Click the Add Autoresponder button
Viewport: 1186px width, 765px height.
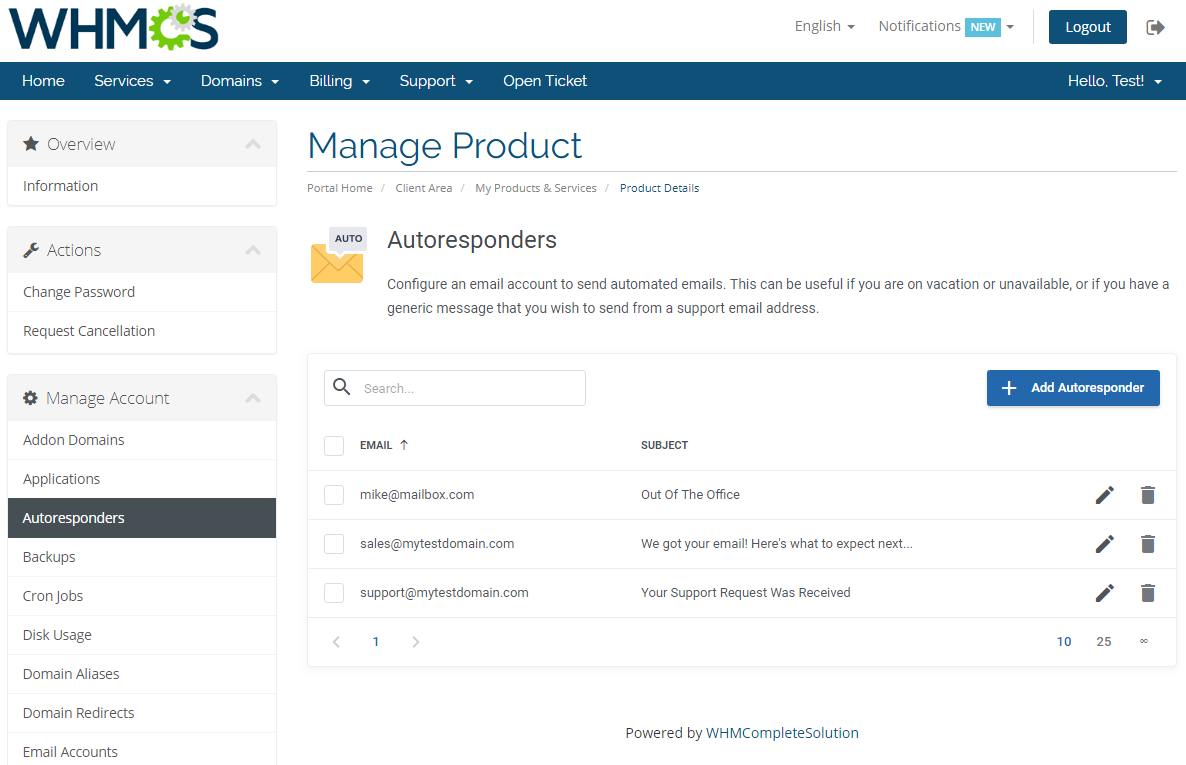[x=1073, y=388]
